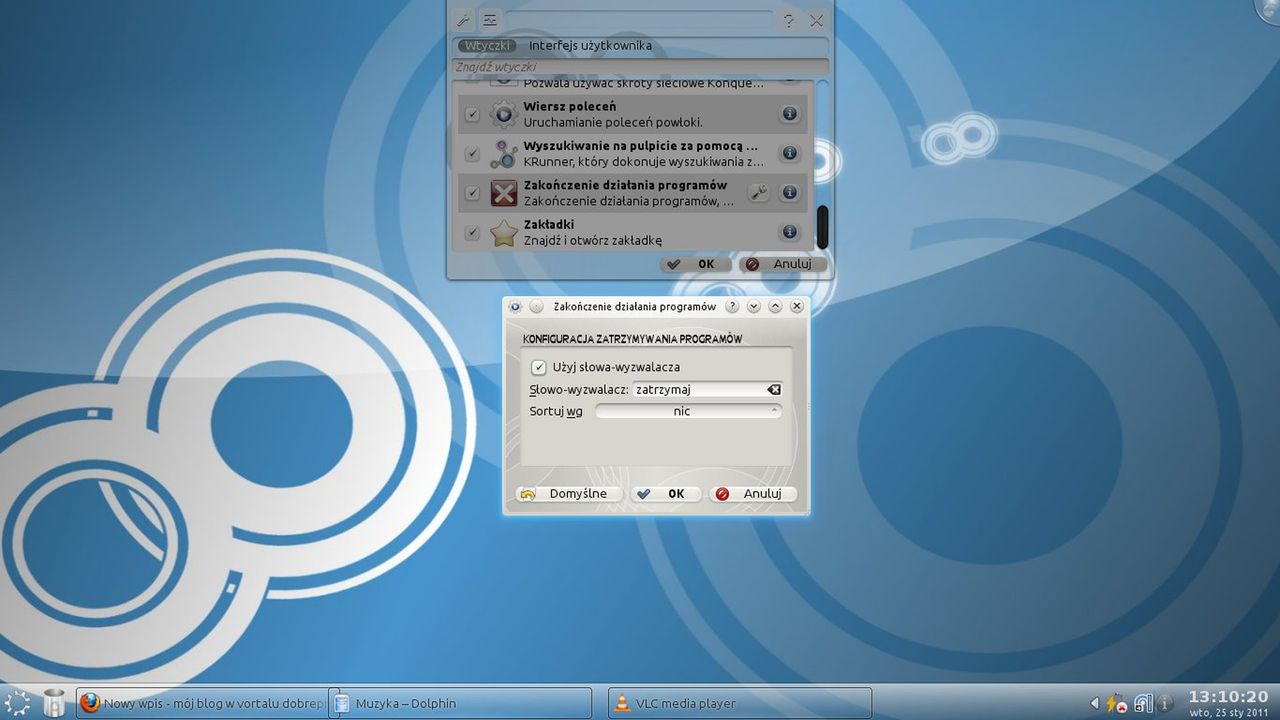
Task: Click OK in the KRunner plugins window
Action: coord(695,264)
